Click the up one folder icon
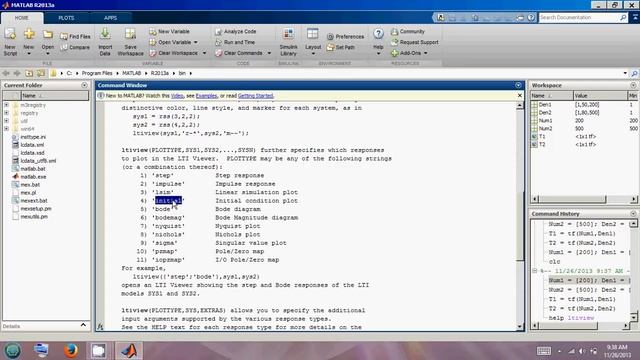Viewport: 640px width, 360px height. [29, 73]
